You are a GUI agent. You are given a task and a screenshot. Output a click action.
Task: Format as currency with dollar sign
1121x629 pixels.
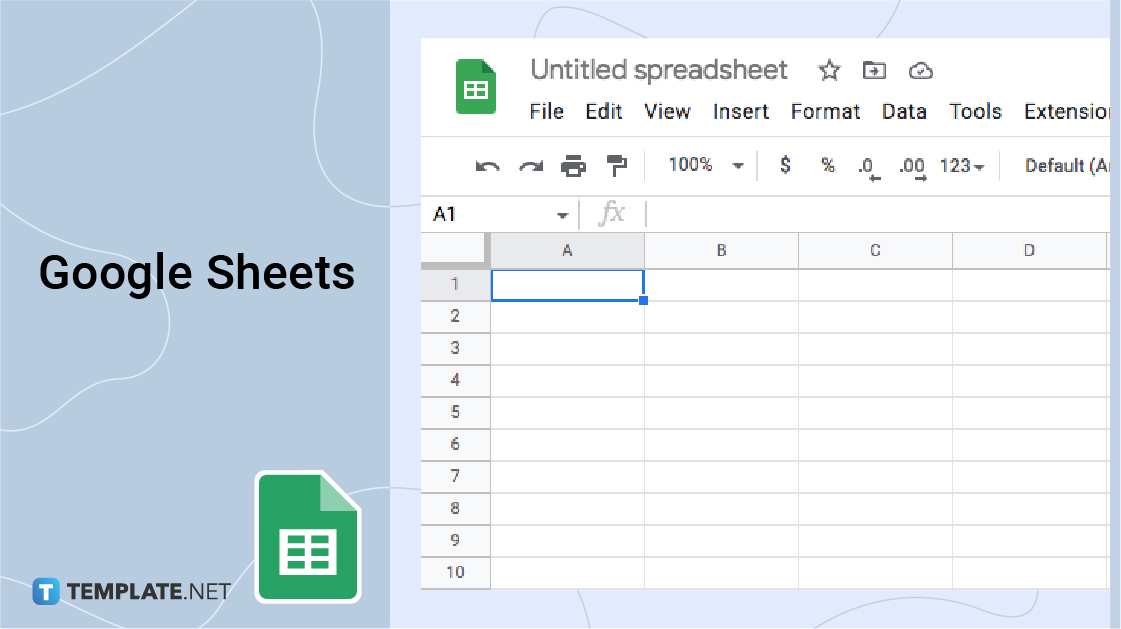pos(785,165)
